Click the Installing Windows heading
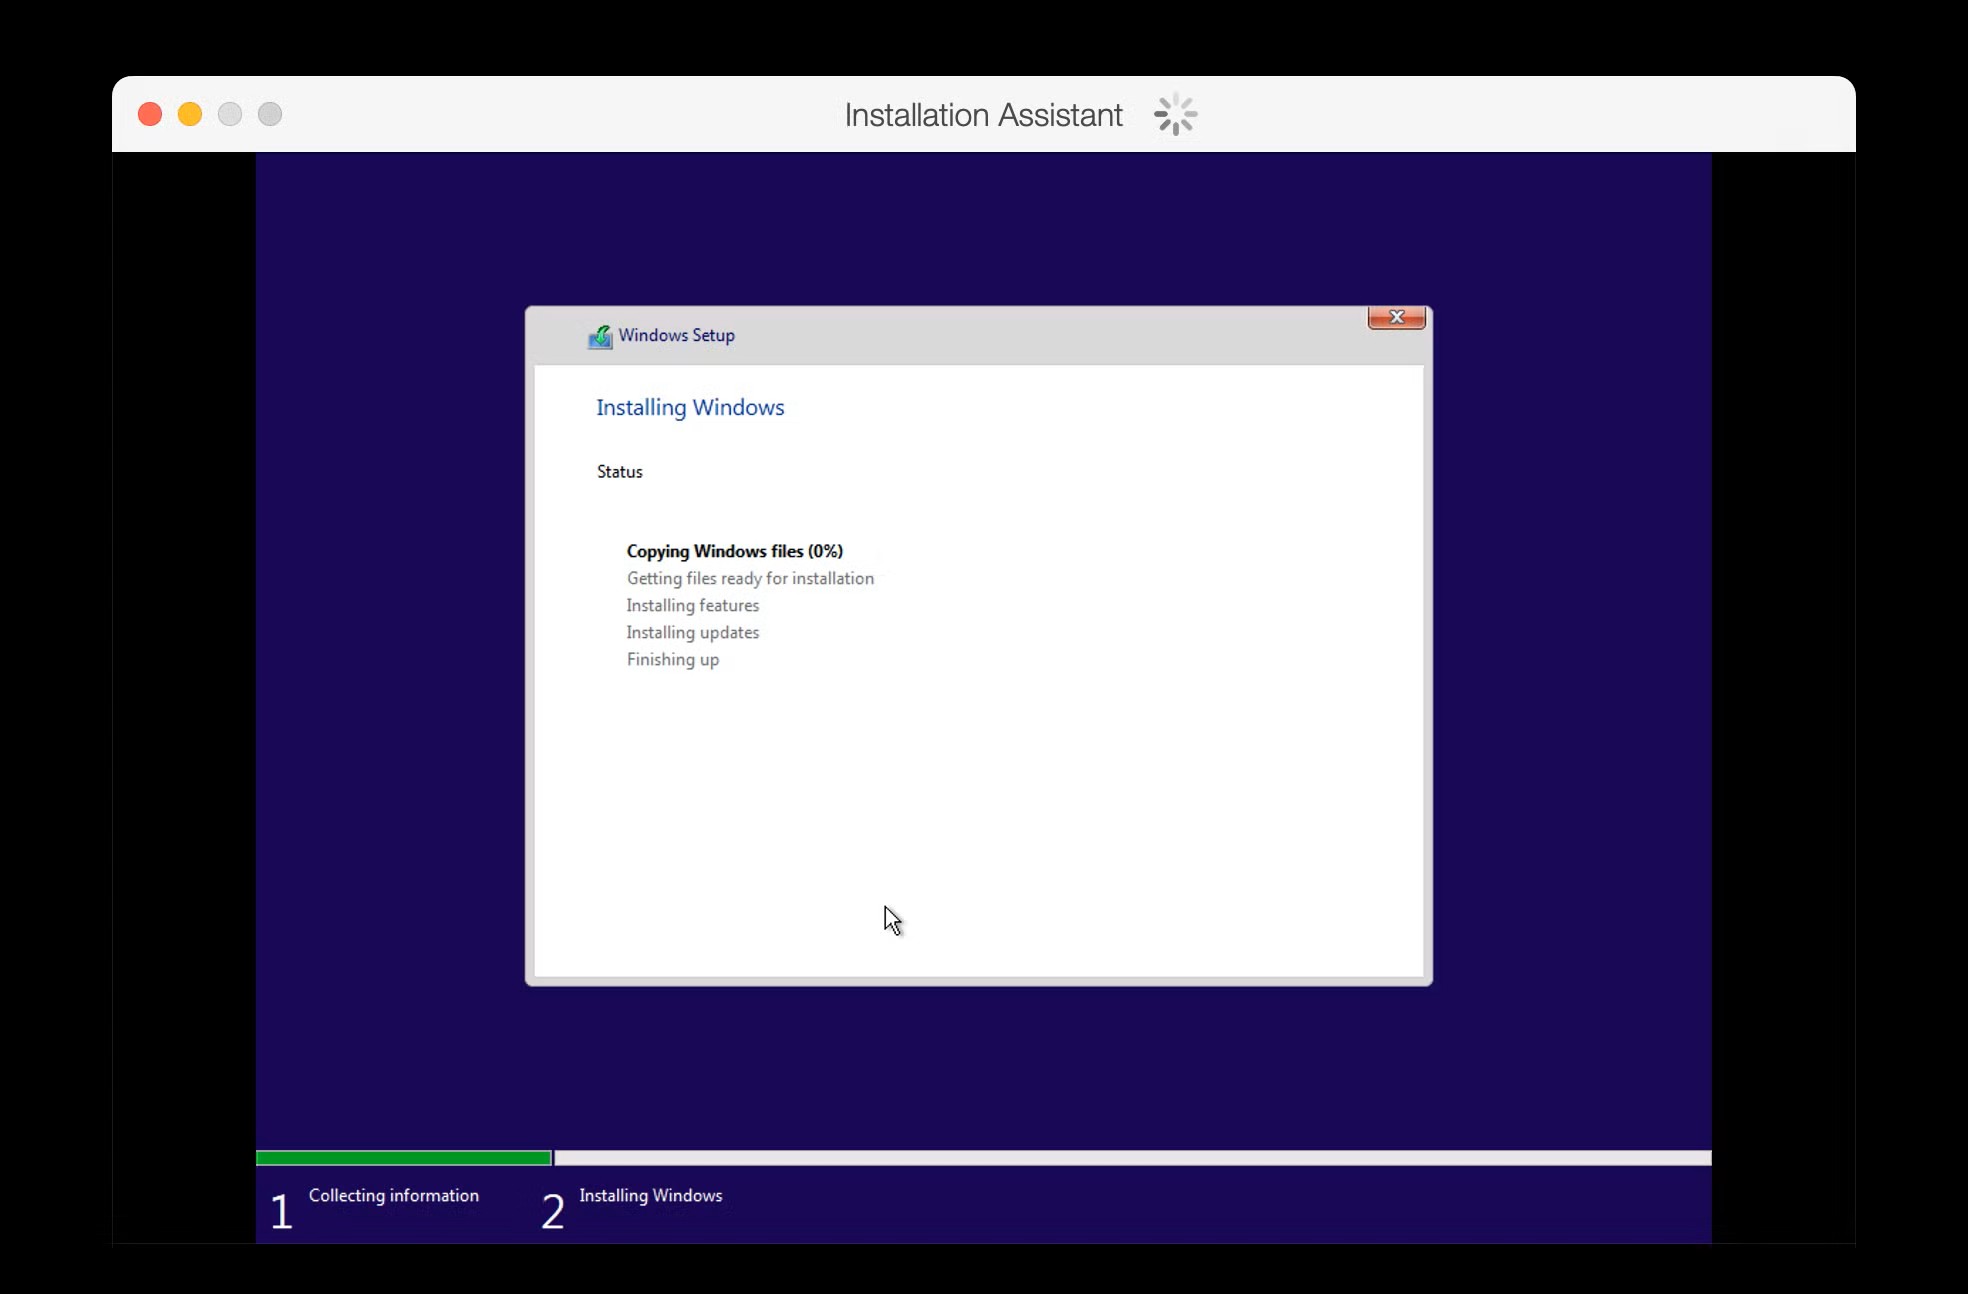Image resolution: width=1968 pixels, height=1294 pixels. coord(689,407)
